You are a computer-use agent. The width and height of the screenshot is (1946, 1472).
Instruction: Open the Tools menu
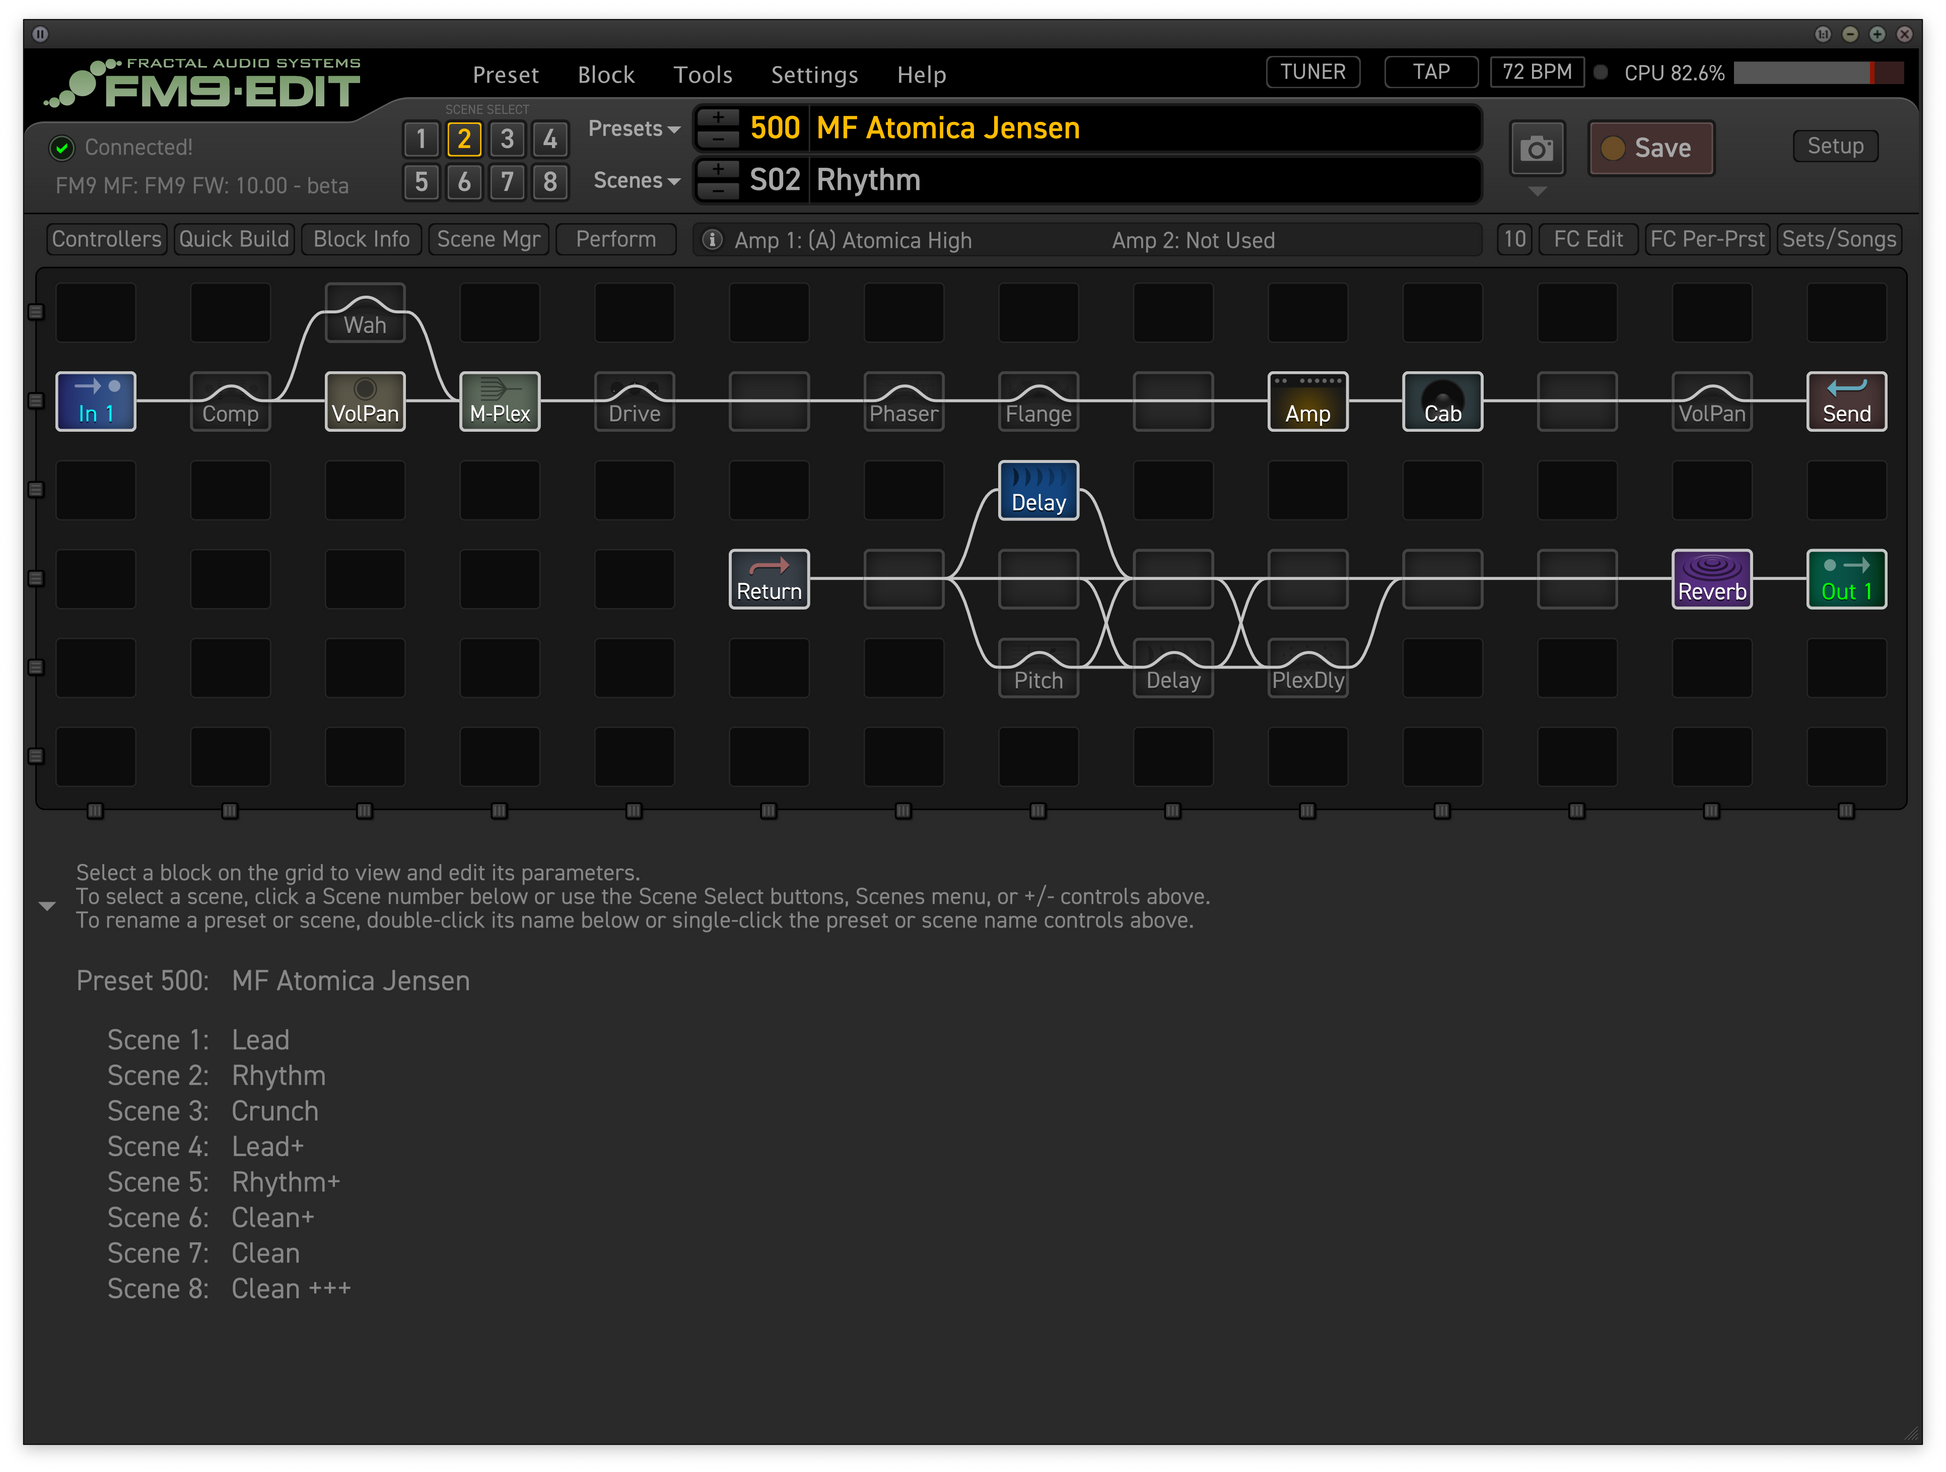[x=702, y=75]
